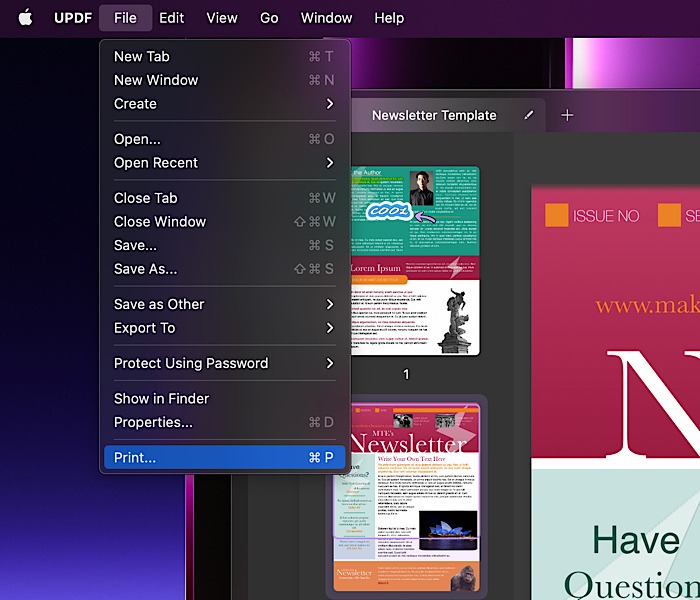700x600 pixels.
Task: Open the Help menu
Action: pyautogui.click(x=389, y=18)
